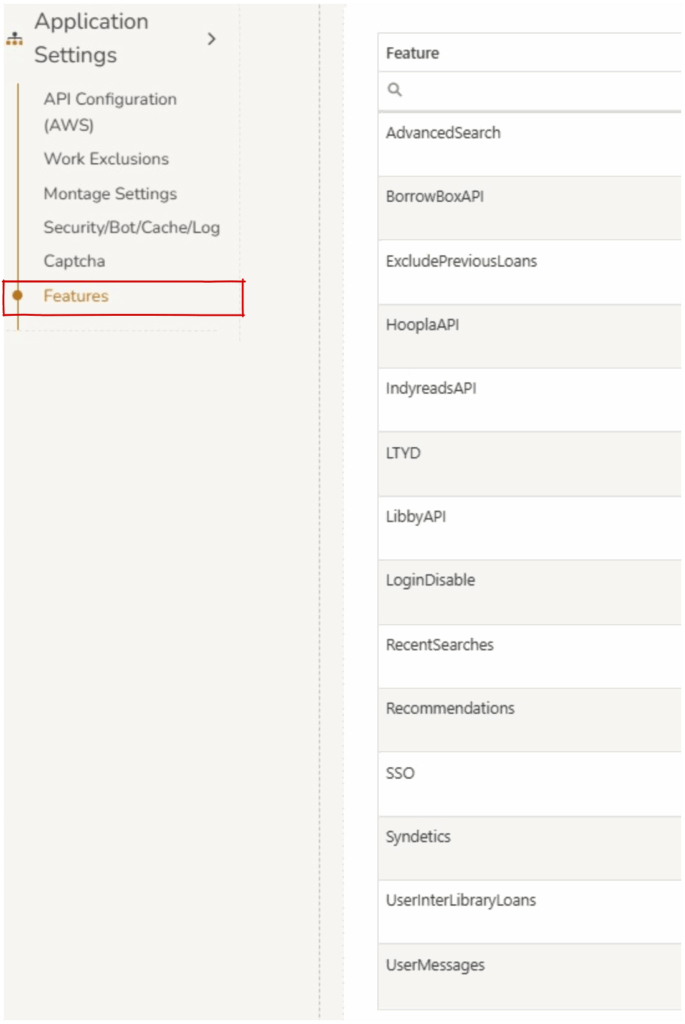This screenshot has width=685, height=1024.
Task: Open the Captcha settings
Action: pos(74,261)
